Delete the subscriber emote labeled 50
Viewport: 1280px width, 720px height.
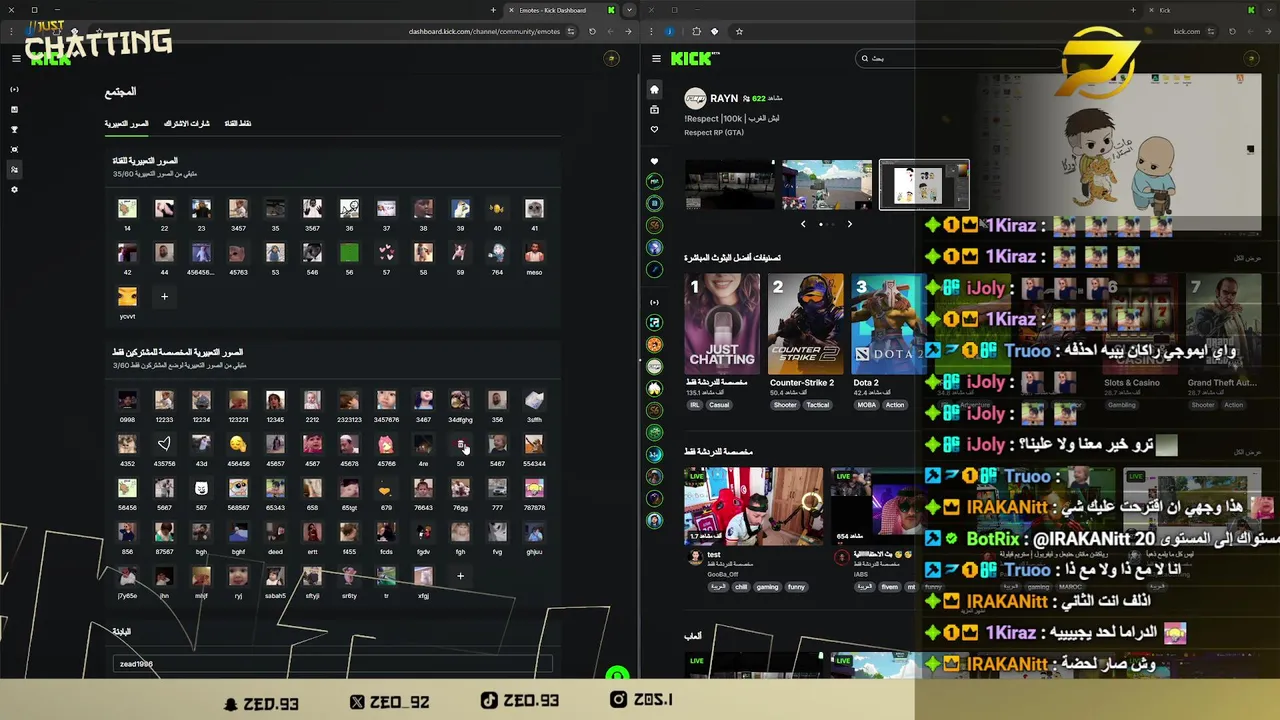(x=460, y=444)
